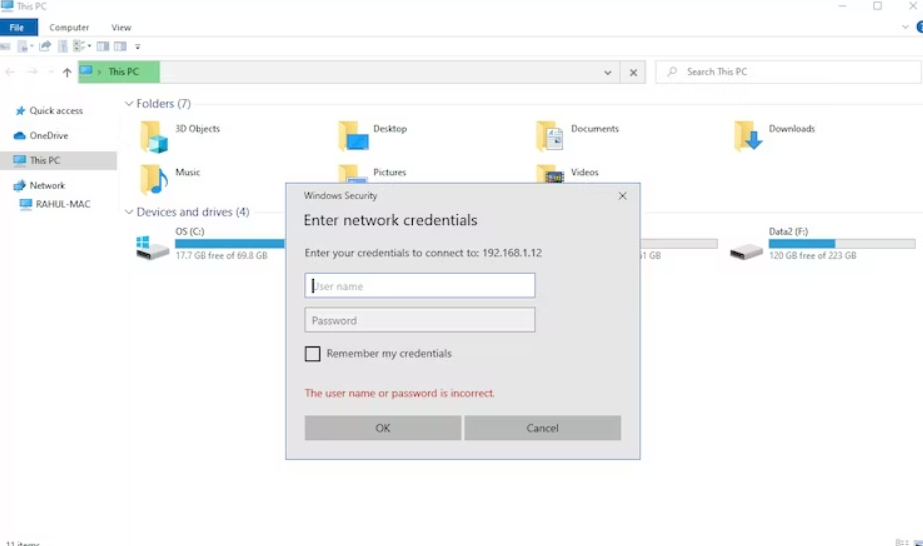Collapse the Folders (7) section
This screenshot has height=546, width=923.
click(x=129, y=104)
